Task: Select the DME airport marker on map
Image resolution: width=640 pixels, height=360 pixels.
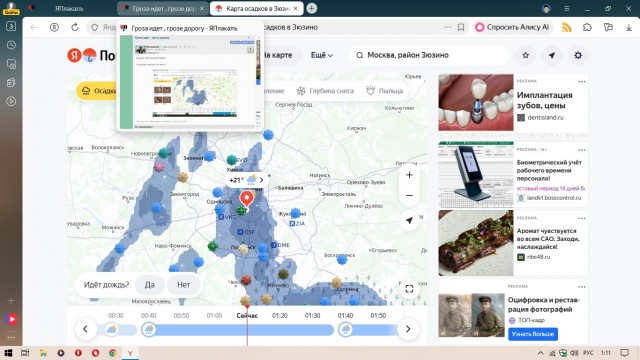Action: click(280, 245)
